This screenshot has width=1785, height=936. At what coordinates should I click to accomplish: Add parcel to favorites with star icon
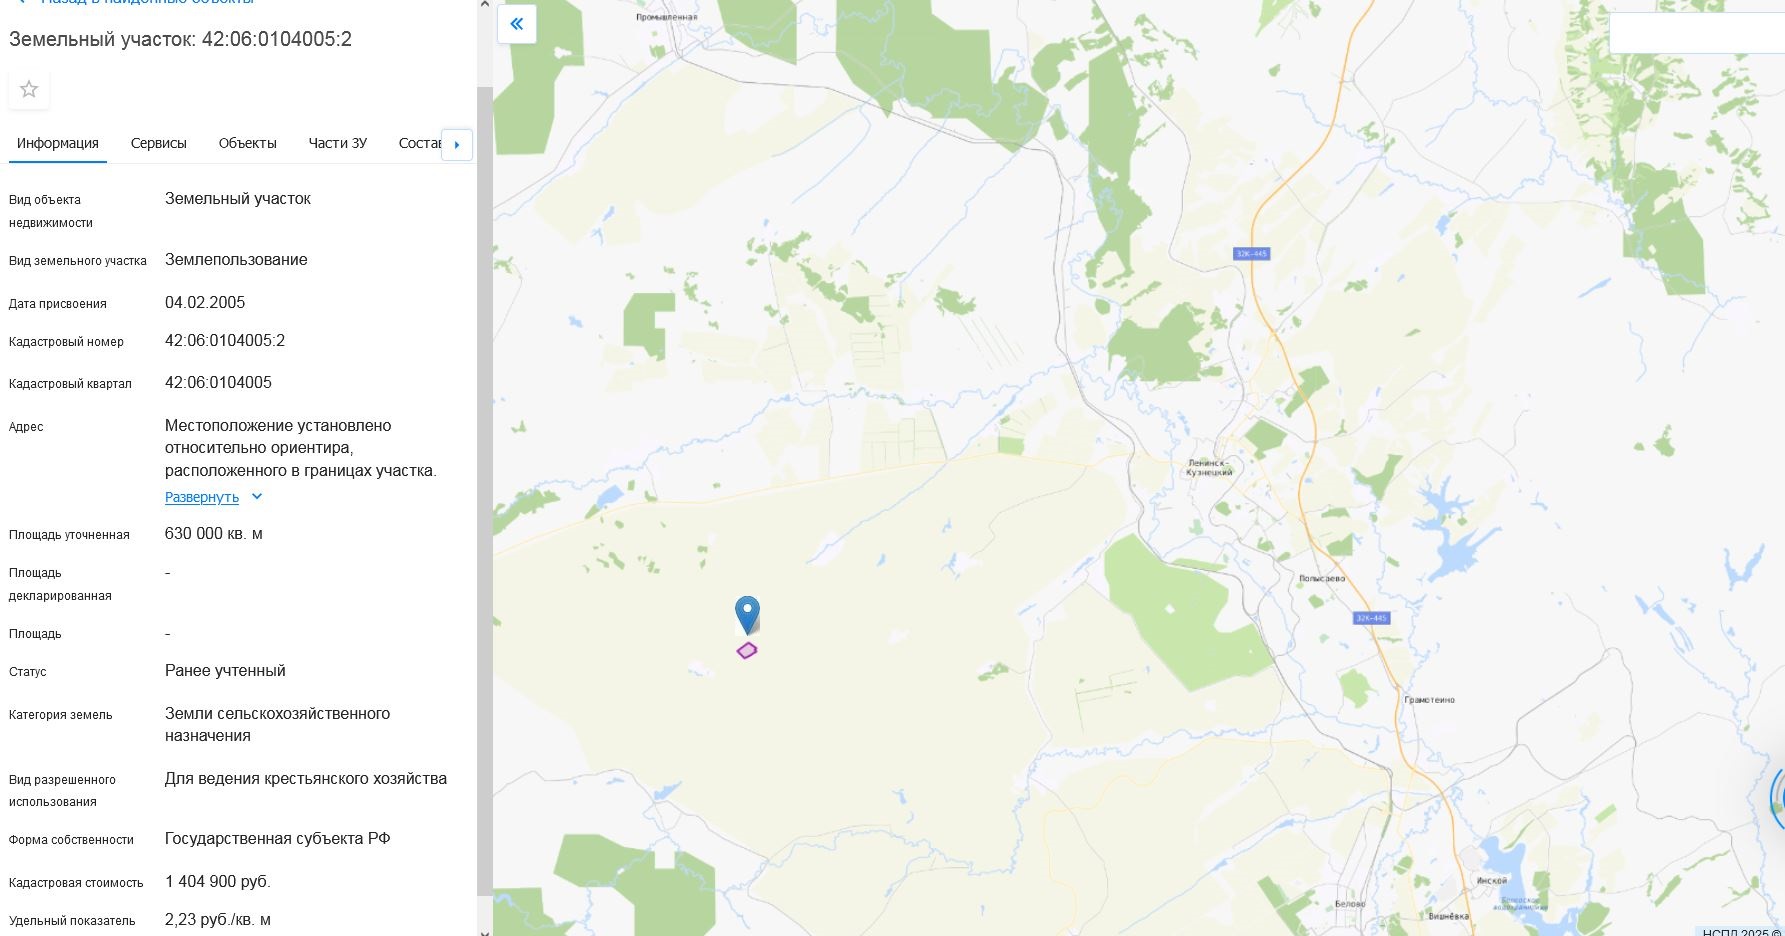click(x=29, y=89)
